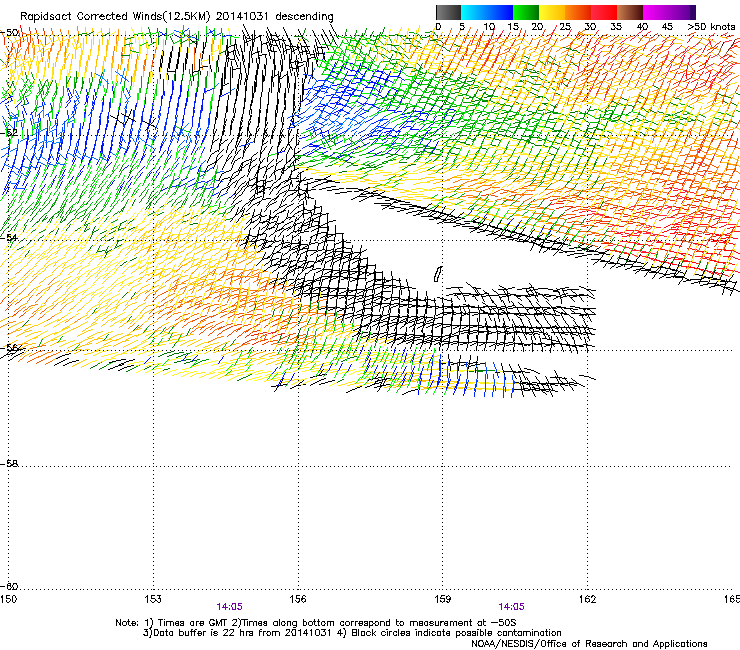Click the 'NOAA/NESDIS/Office of Research and Applications' credit
The image size is (740, 650).
pyautogui.click(x=589, y=644)
